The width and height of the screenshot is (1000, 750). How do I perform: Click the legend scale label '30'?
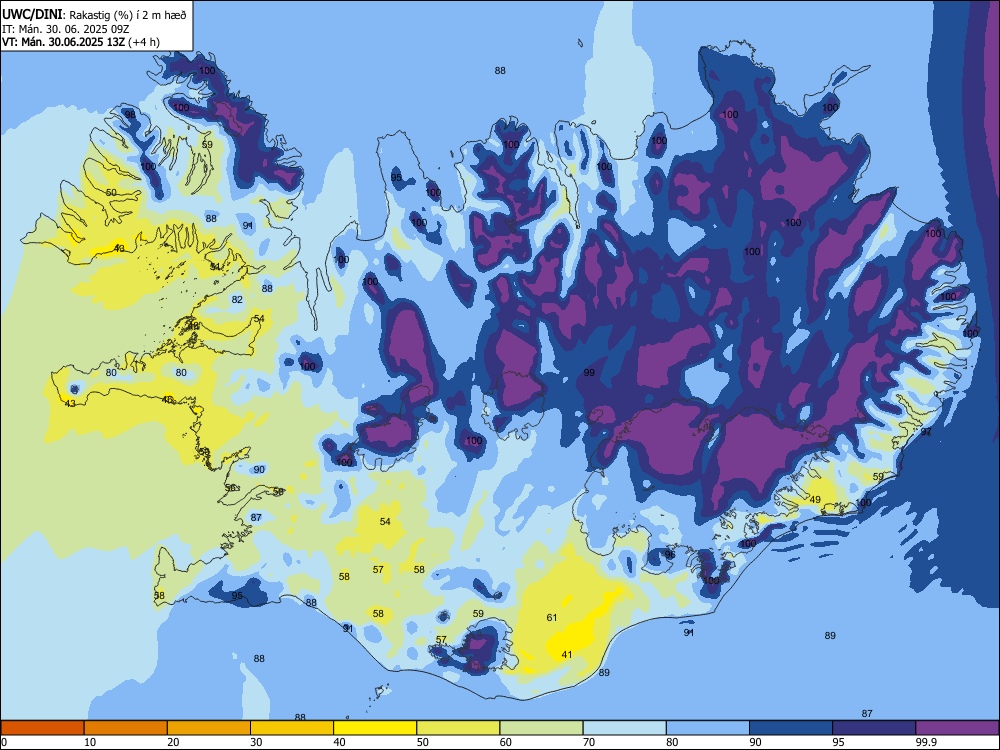click(256, 742)
